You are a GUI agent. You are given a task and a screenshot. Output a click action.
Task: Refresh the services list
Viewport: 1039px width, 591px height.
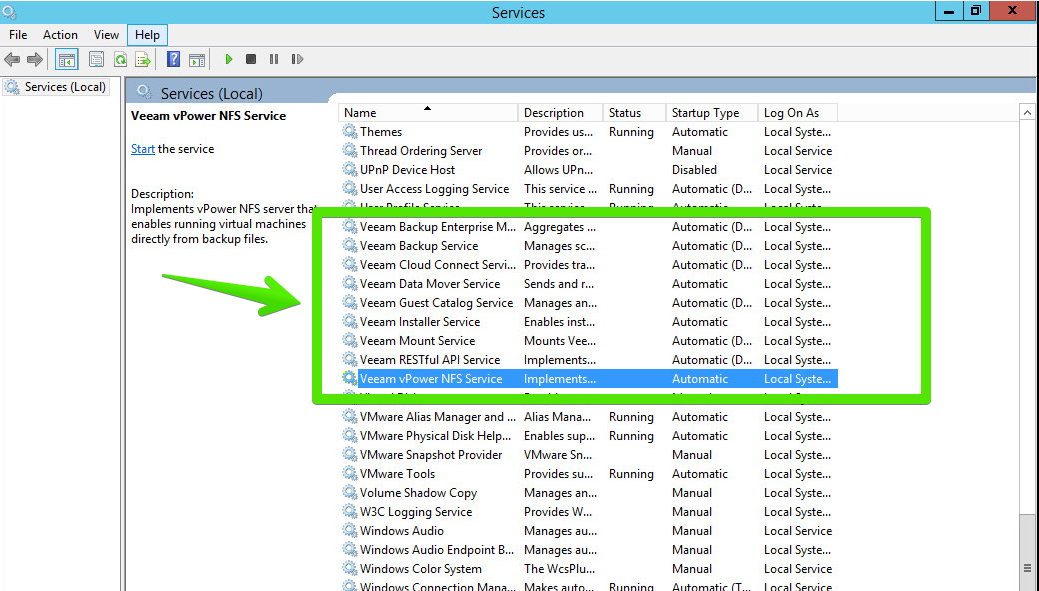click(120, 60)
